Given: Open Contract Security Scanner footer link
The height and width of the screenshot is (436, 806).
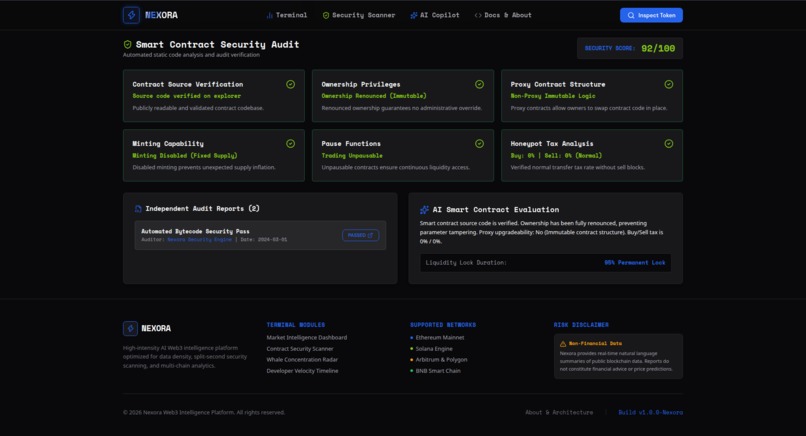Looking at the screenshot, I should pos(300,349).
